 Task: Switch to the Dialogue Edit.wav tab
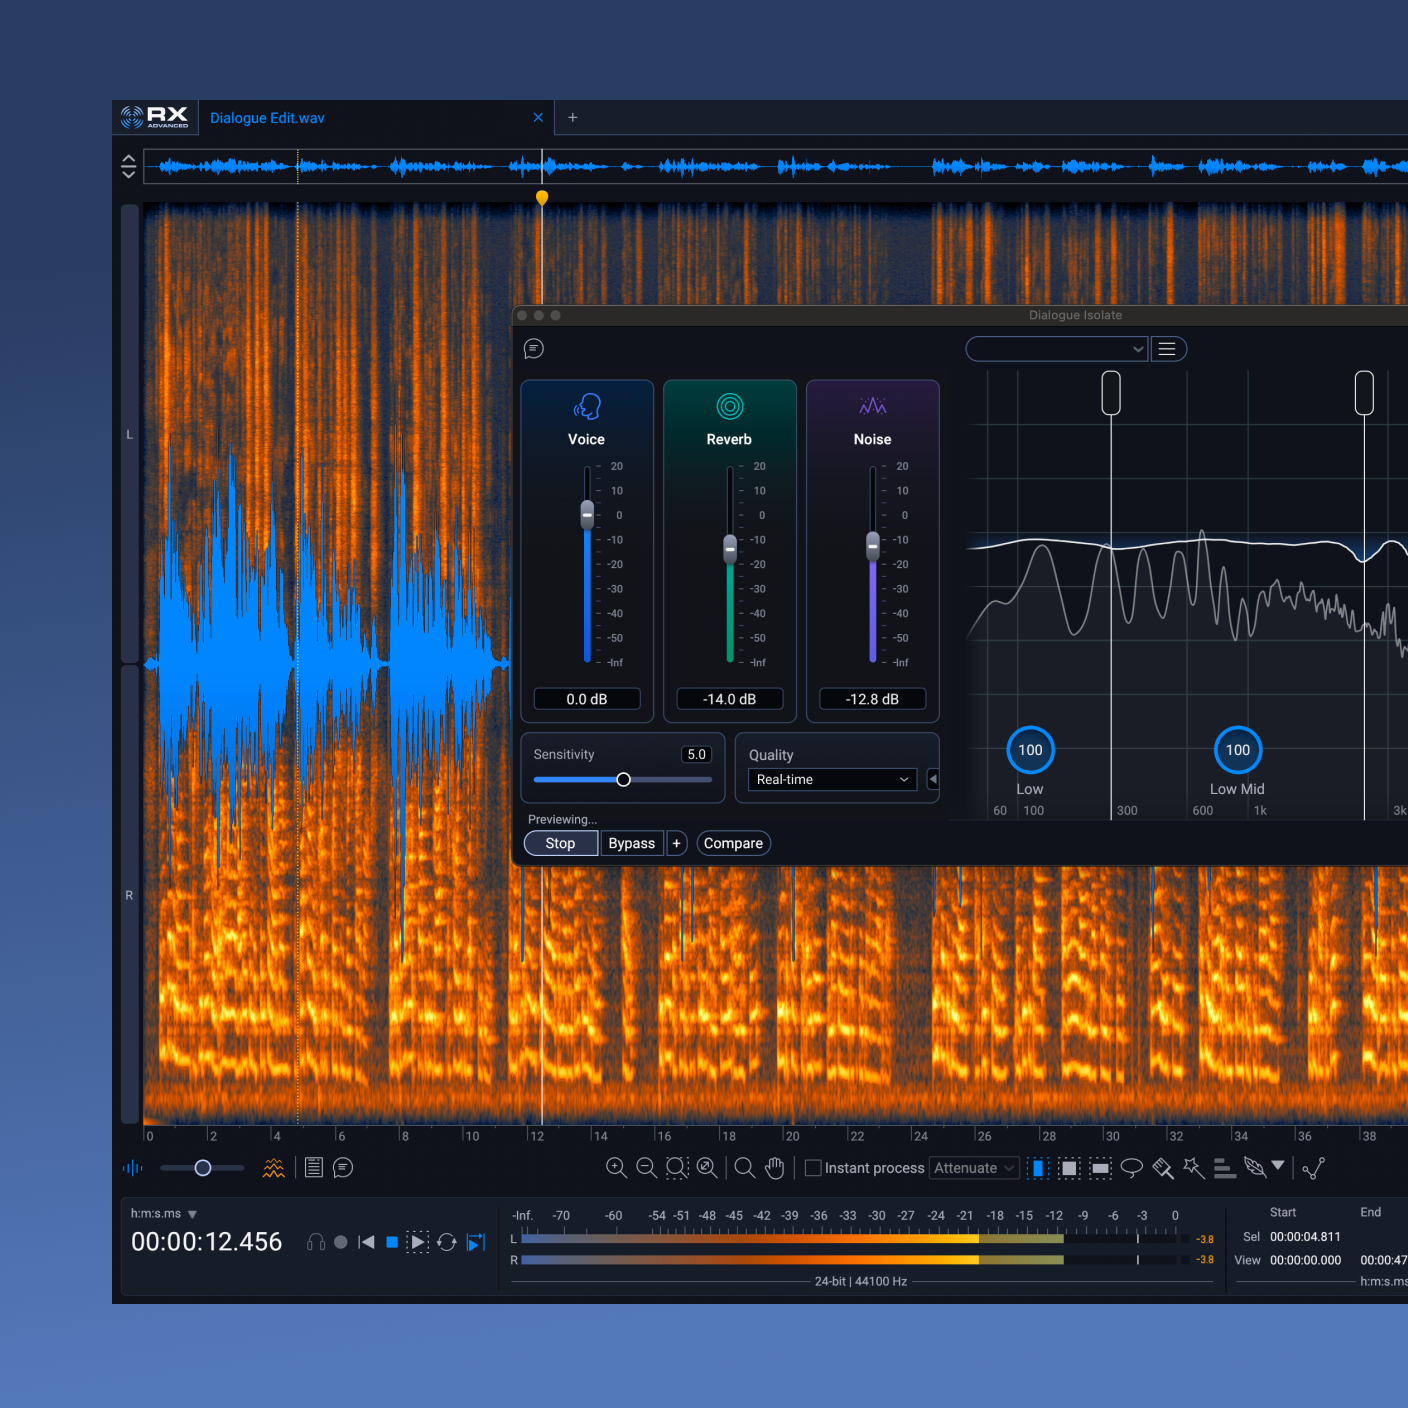(267, 118)
